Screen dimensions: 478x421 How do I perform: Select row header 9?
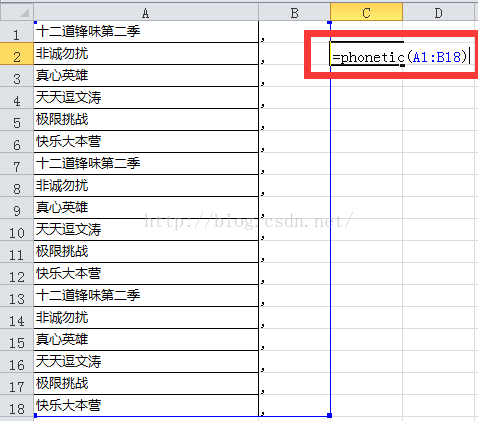pyautogui.click(x=17, y=208)
